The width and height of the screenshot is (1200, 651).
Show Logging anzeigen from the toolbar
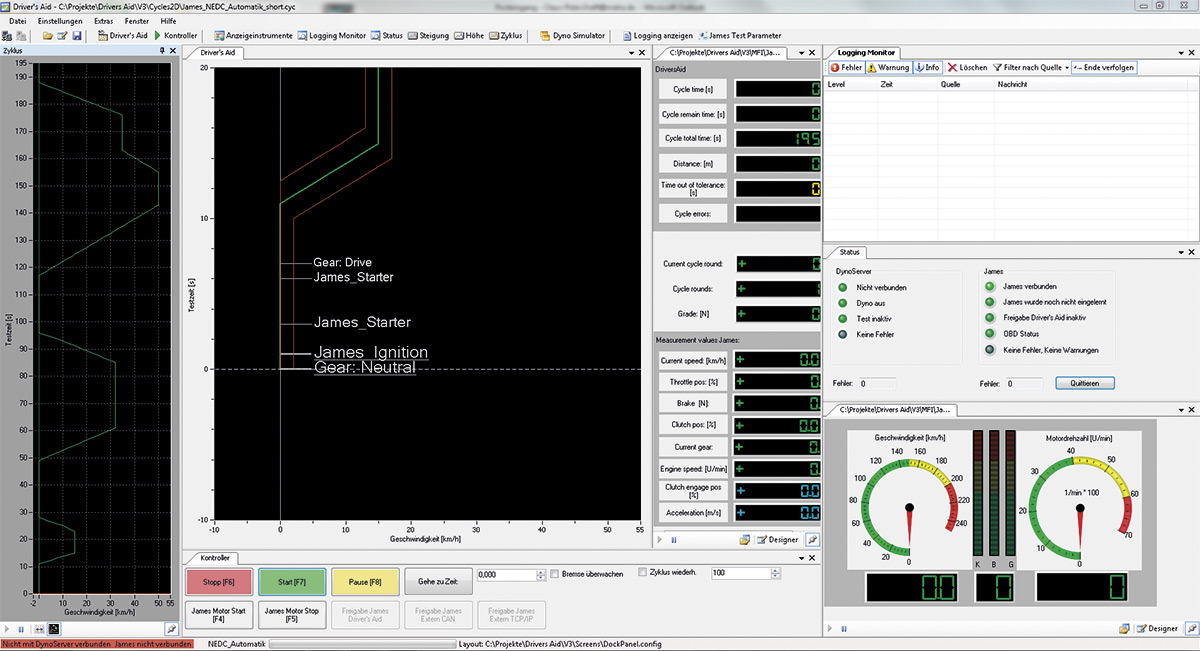coord(656,35)
